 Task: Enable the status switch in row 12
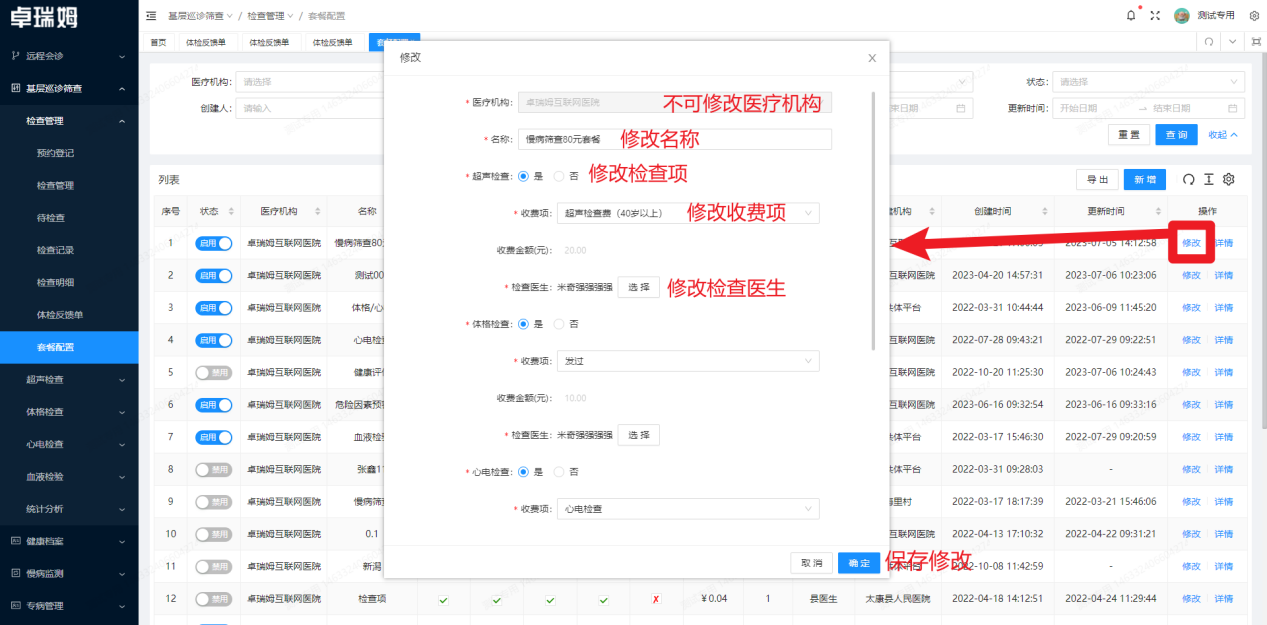tap(214, 598)
